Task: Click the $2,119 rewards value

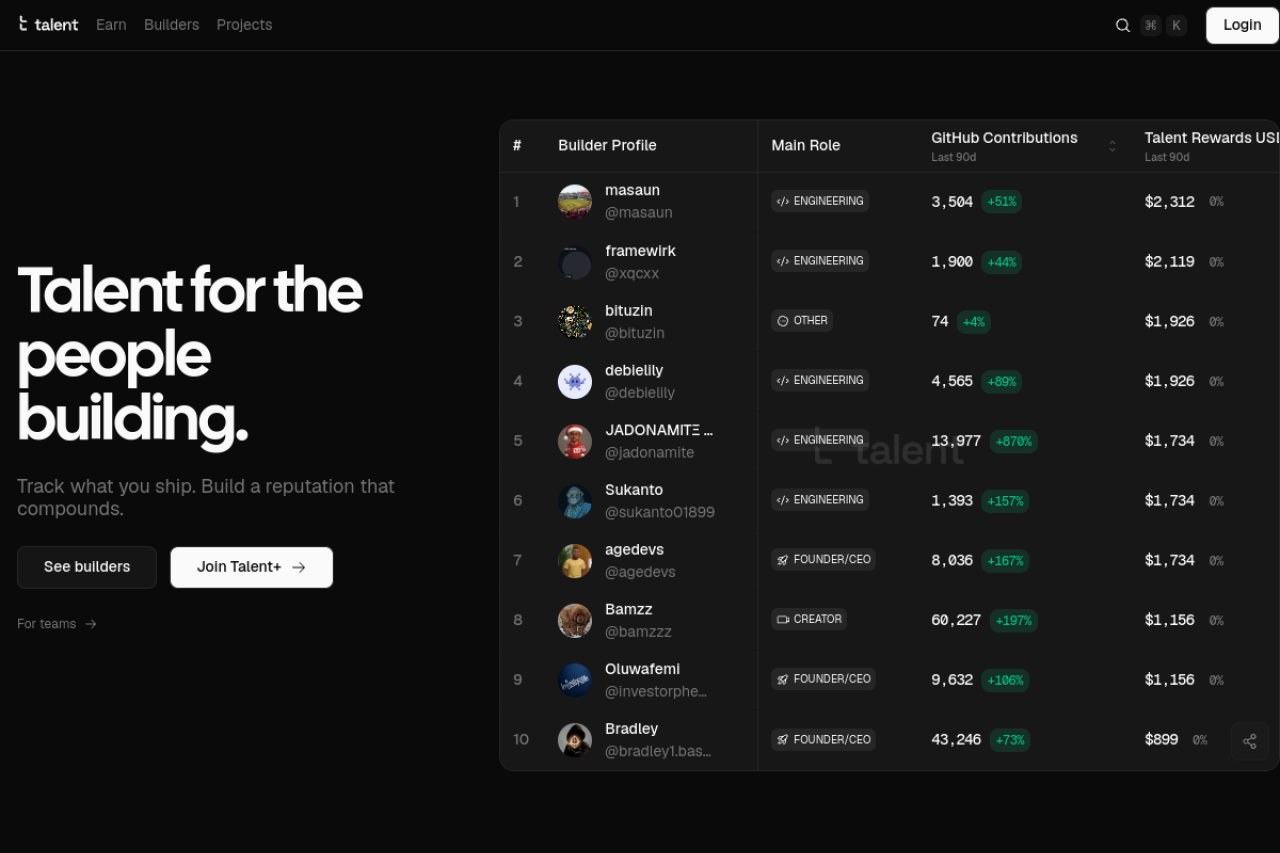Action: tap(1170, 262)
